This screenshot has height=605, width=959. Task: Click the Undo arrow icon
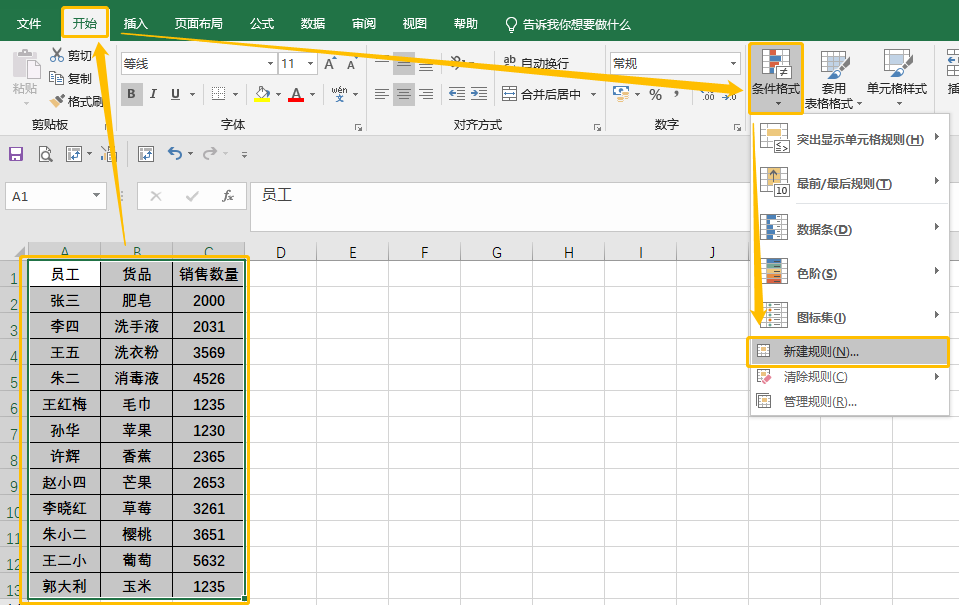tap(175, 153)
